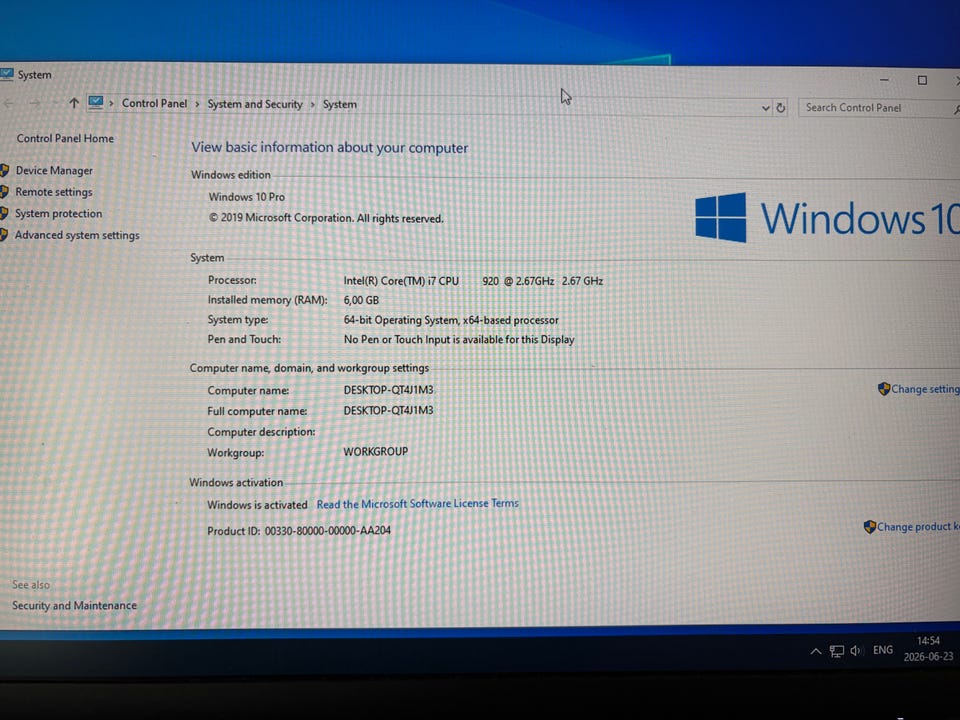
Task: Click ENG language indicator in taskbar
Action: point(882,650)
